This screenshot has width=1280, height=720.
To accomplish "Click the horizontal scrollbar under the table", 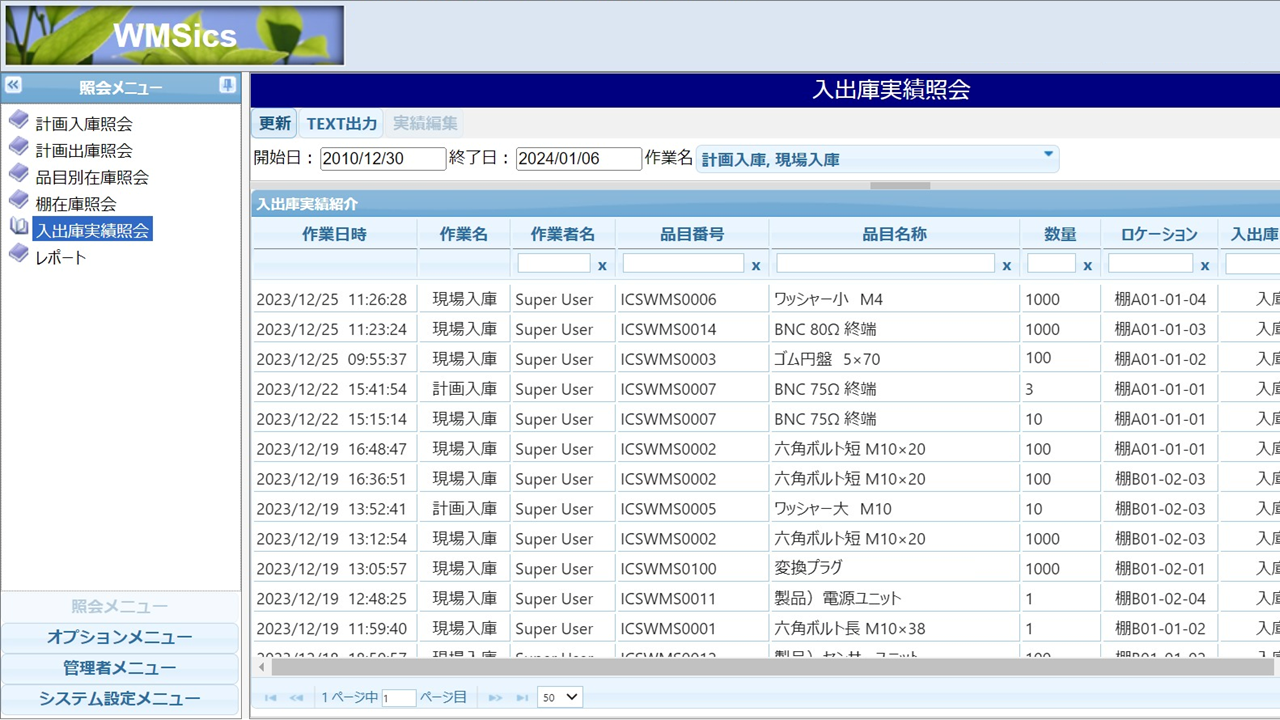I will tap(760, 667).
